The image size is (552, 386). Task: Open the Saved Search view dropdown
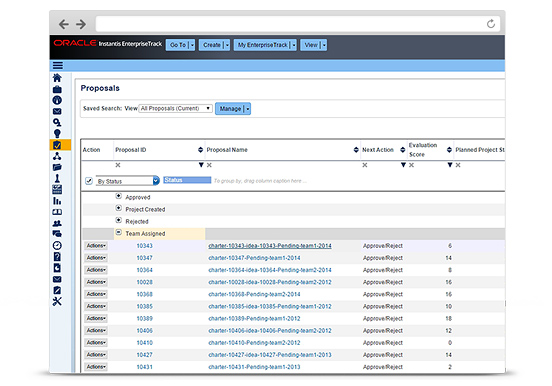175,108
